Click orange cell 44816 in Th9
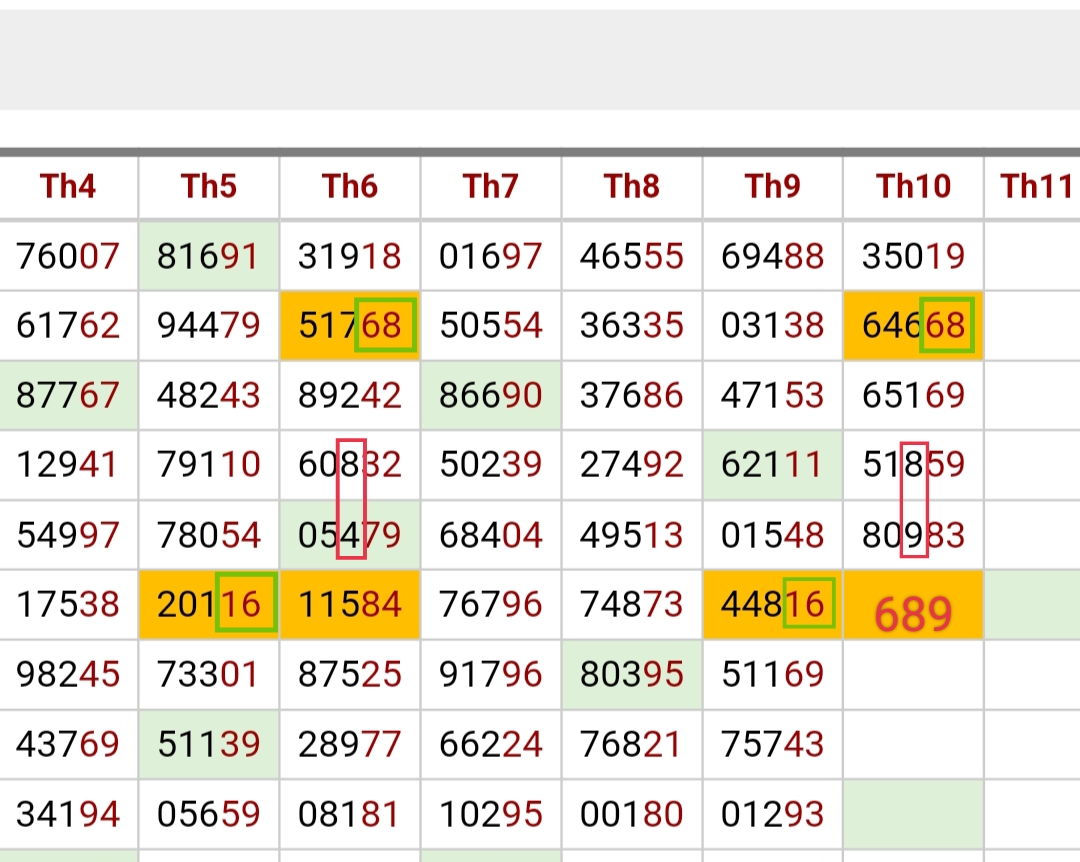1080x862 pixels. 772,605
